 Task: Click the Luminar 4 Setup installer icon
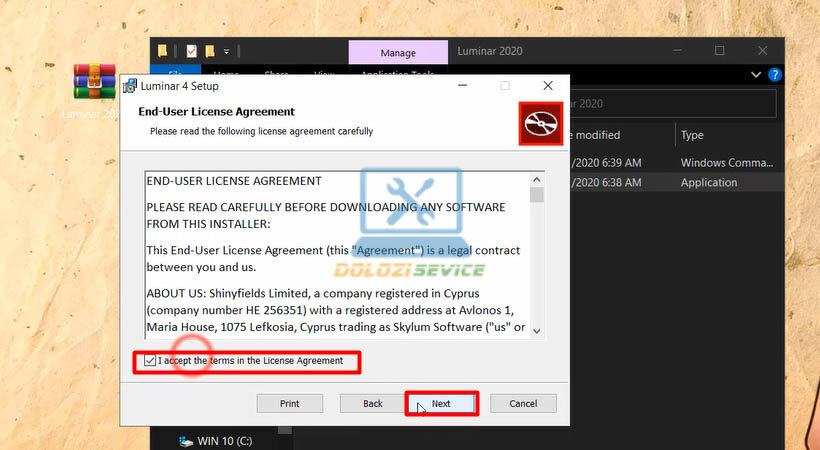[130, 86]
